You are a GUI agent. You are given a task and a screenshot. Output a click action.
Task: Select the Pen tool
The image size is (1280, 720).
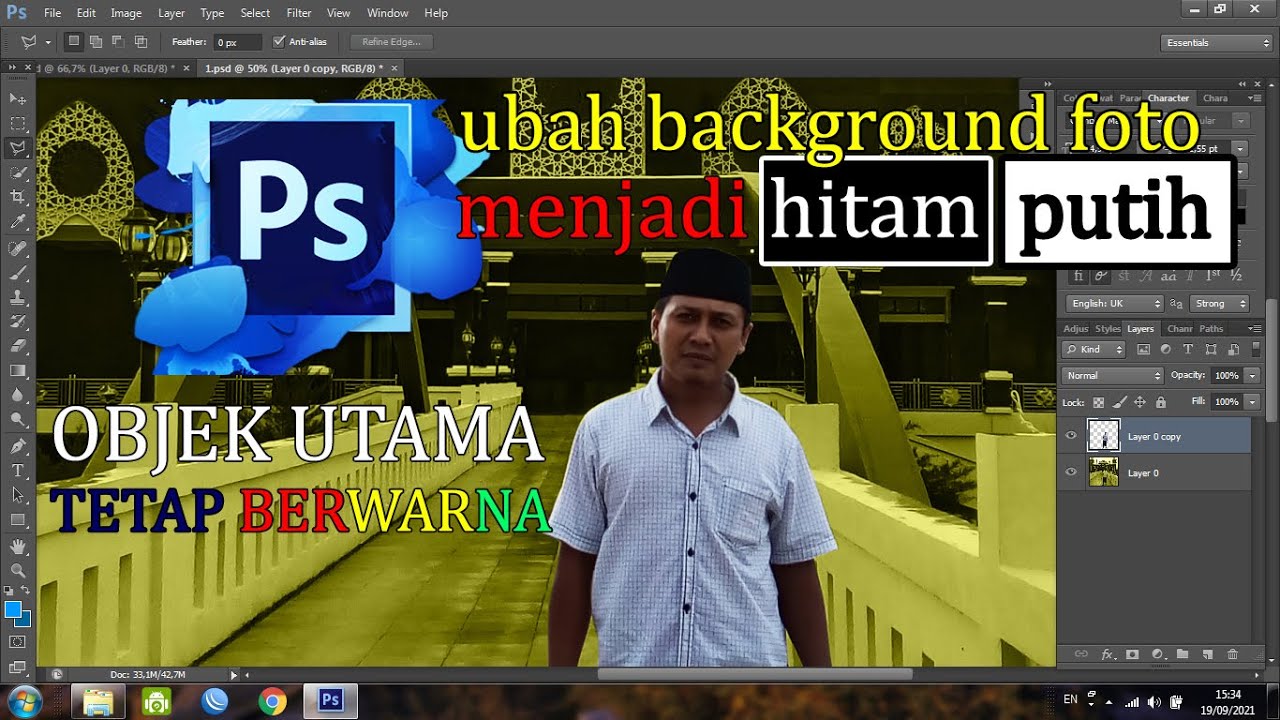click(18, 446)
